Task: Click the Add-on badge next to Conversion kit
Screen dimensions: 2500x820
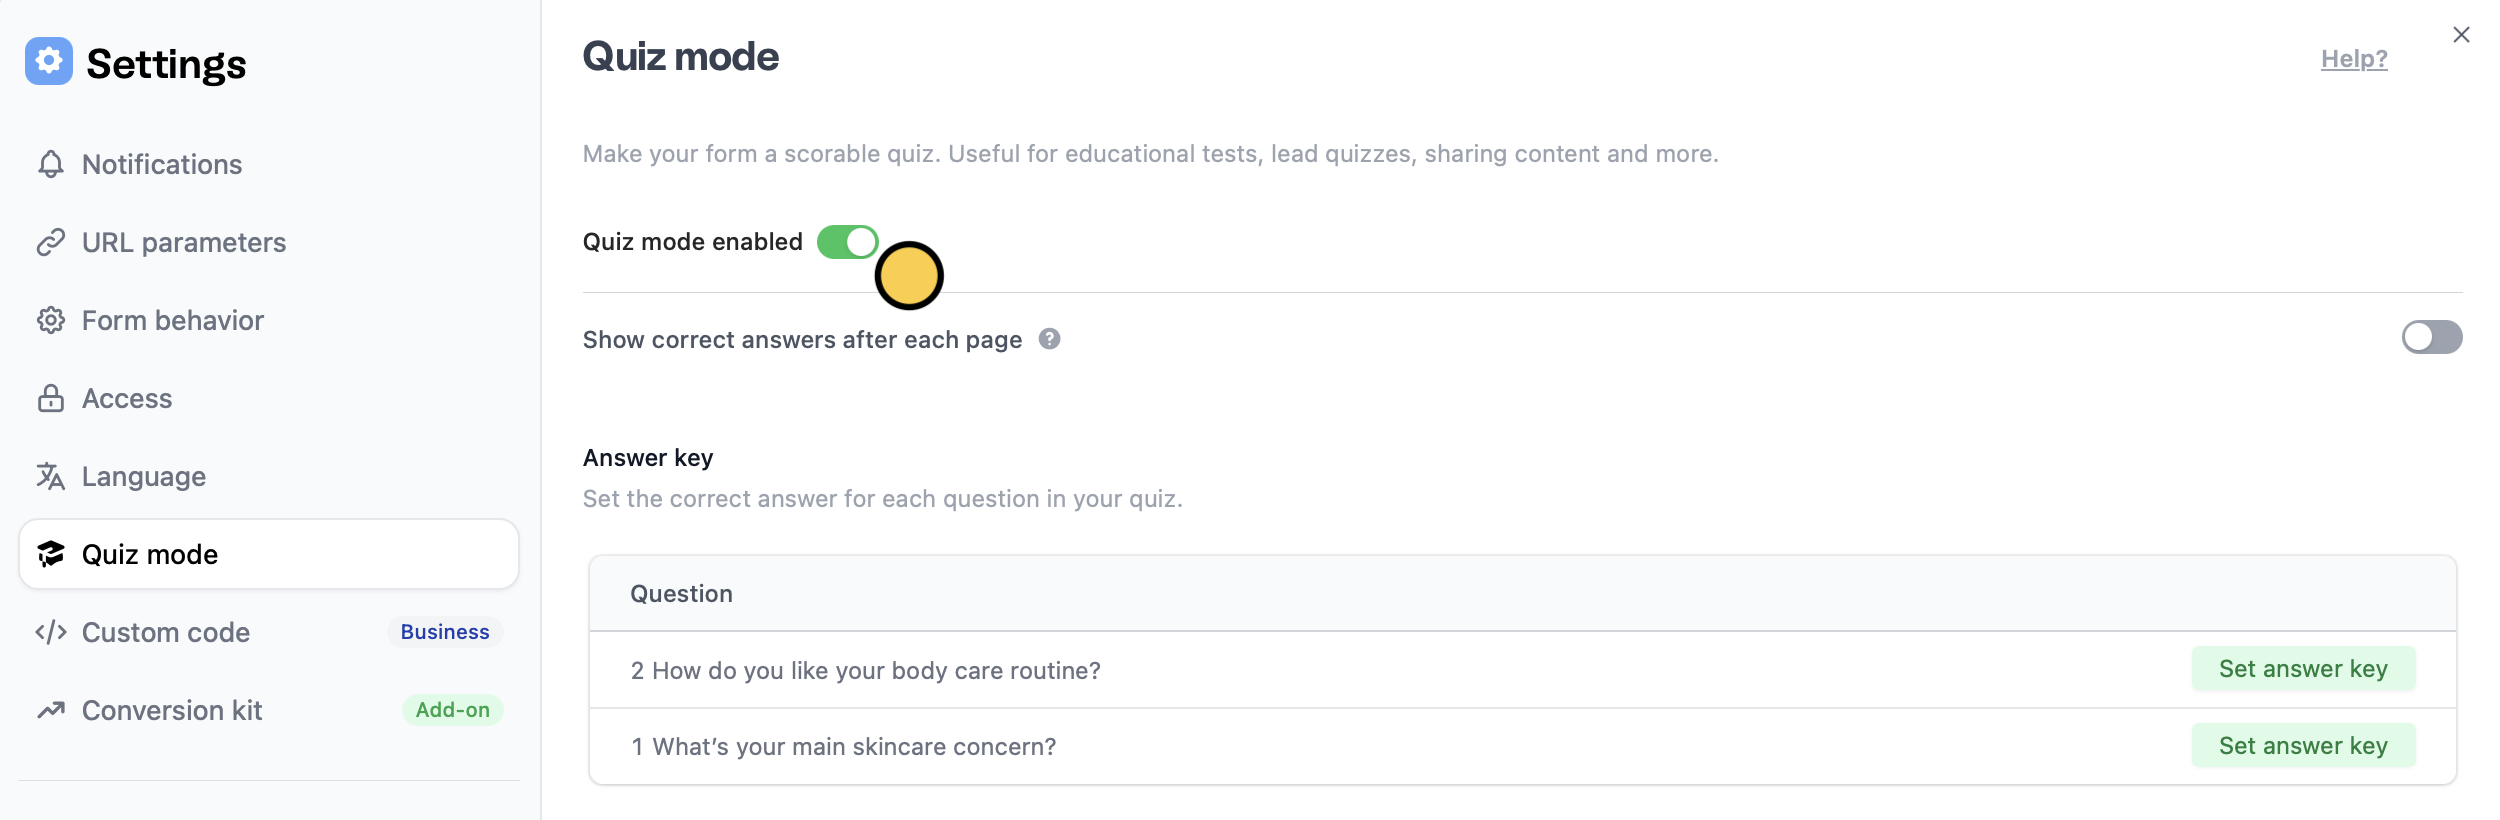Action: point(452,710)
